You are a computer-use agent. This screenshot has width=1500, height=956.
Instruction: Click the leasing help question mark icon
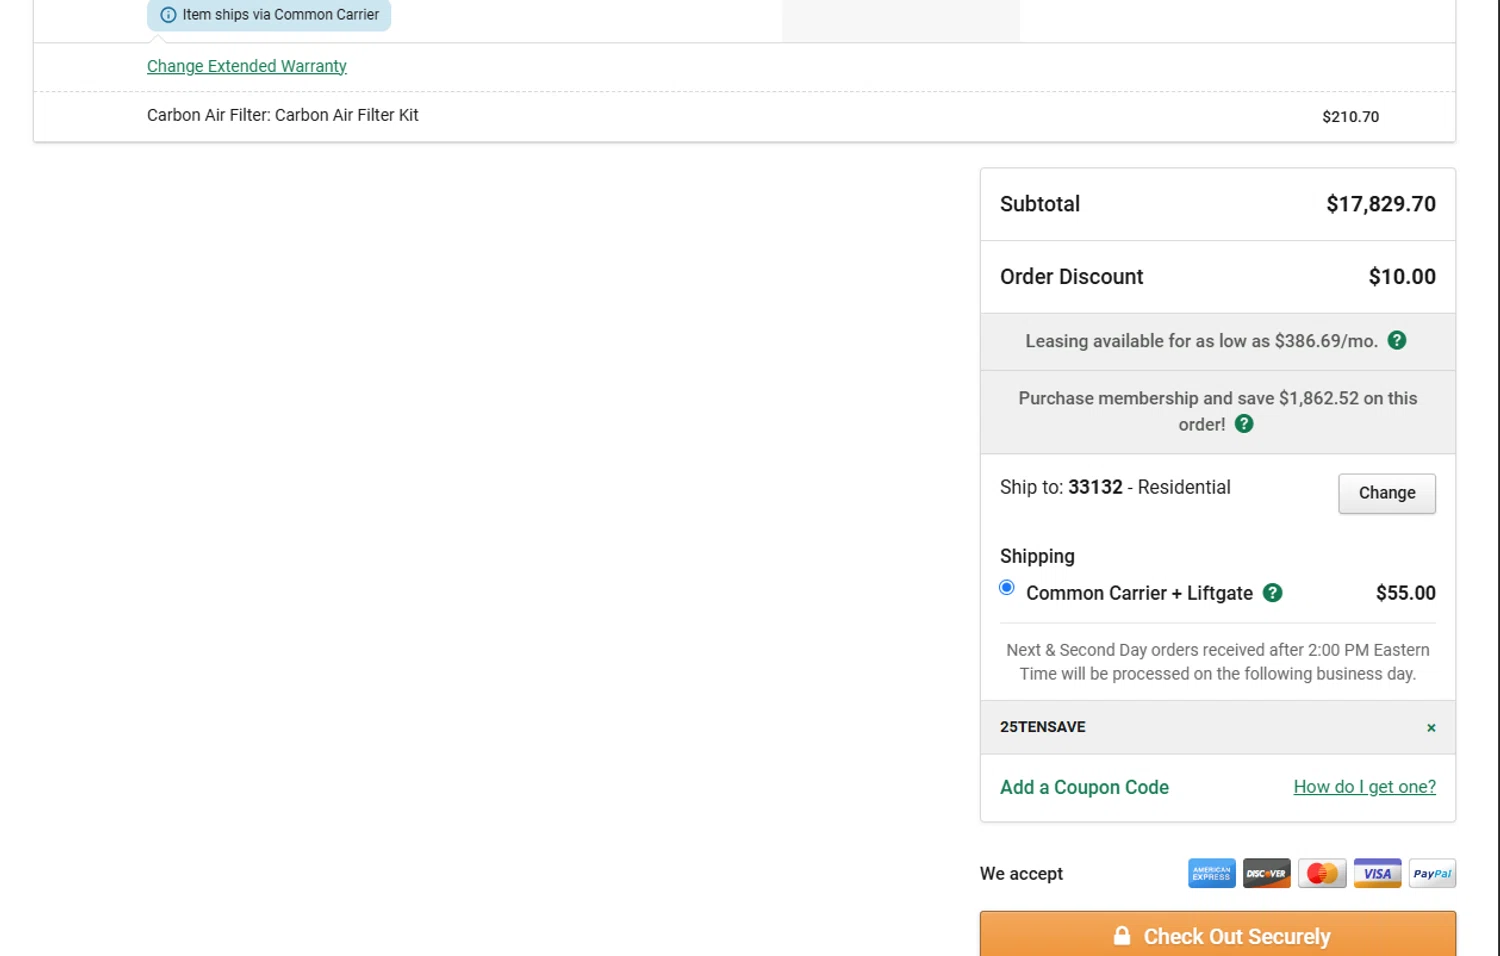(x=1397, y=340)
